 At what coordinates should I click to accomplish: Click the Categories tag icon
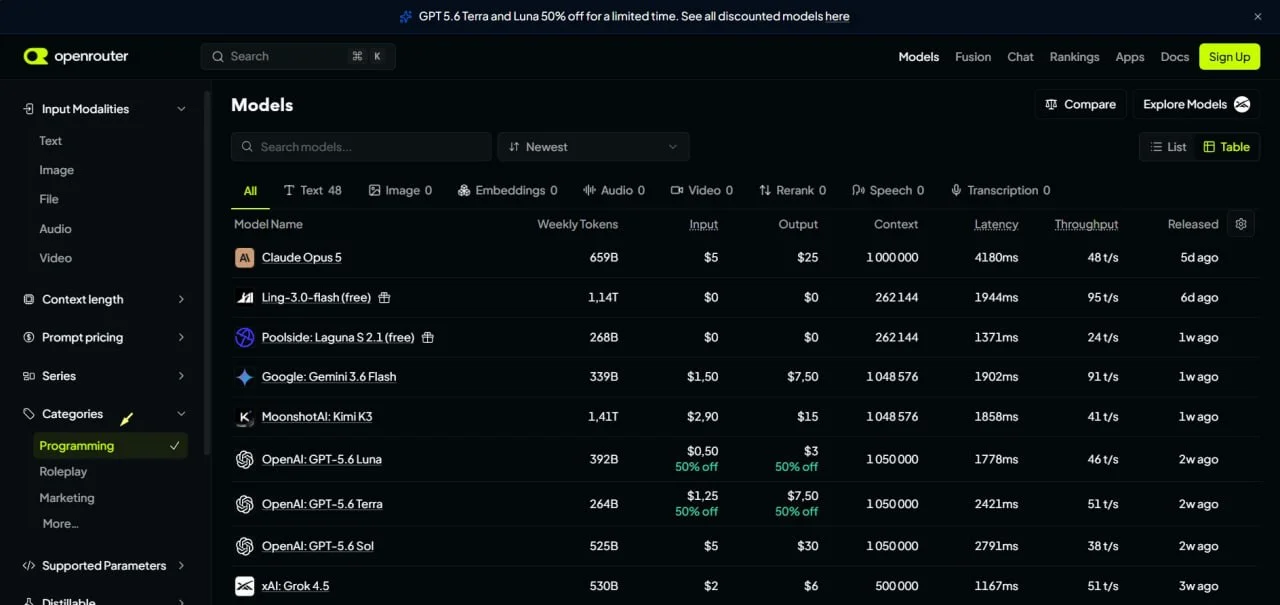(x=28, y=414)
